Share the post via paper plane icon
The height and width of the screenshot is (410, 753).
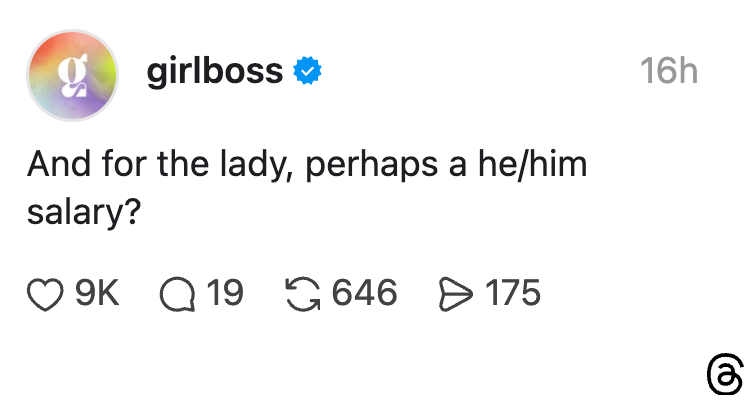pos(456,293)
